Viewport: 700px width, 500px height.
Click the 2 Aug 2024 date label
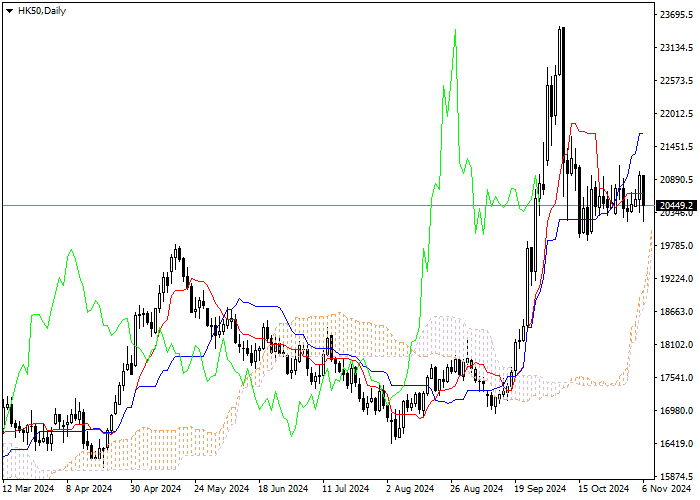point(410,489)
